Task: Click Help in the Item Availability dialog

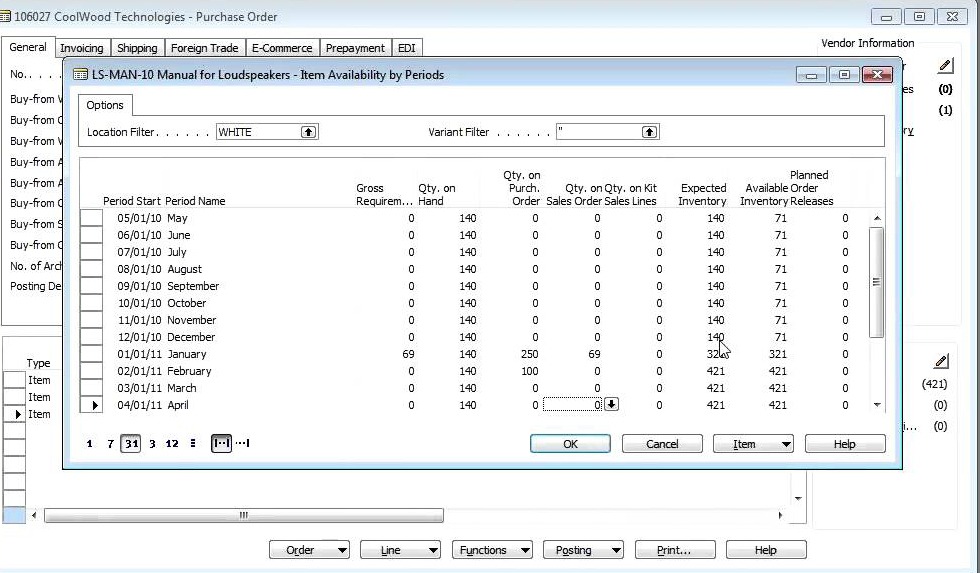Action: (x=845, y=444)
